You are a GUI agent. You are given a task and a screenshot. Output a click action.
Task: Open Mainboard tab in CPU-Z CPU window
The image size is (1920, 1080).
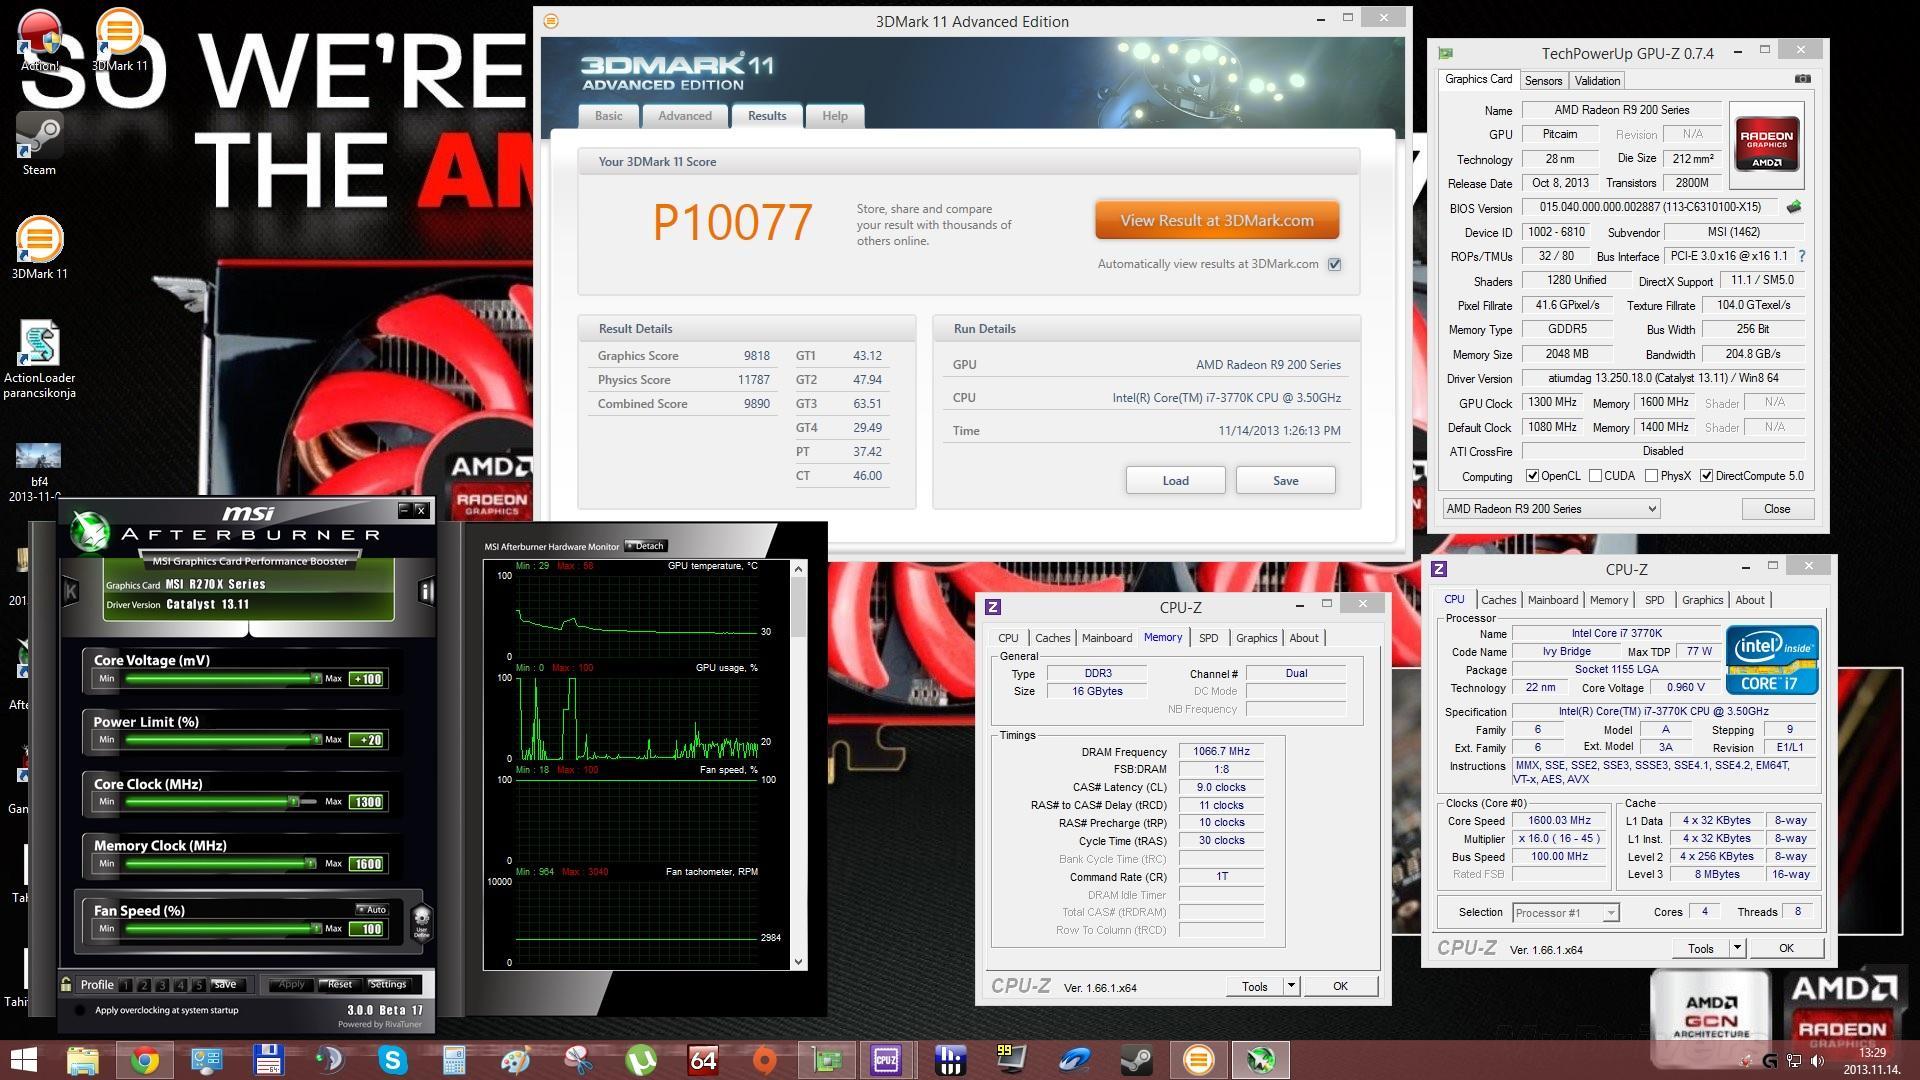1552,600
